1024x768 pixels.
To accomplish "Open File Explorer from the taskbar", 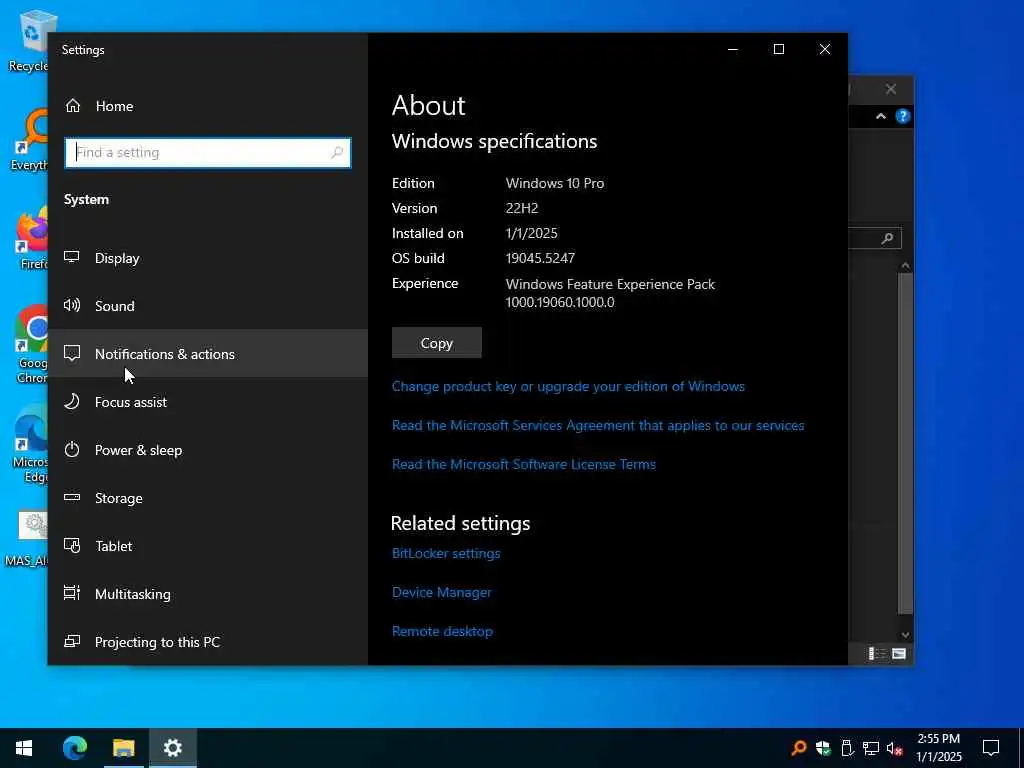I will (123, 748).
